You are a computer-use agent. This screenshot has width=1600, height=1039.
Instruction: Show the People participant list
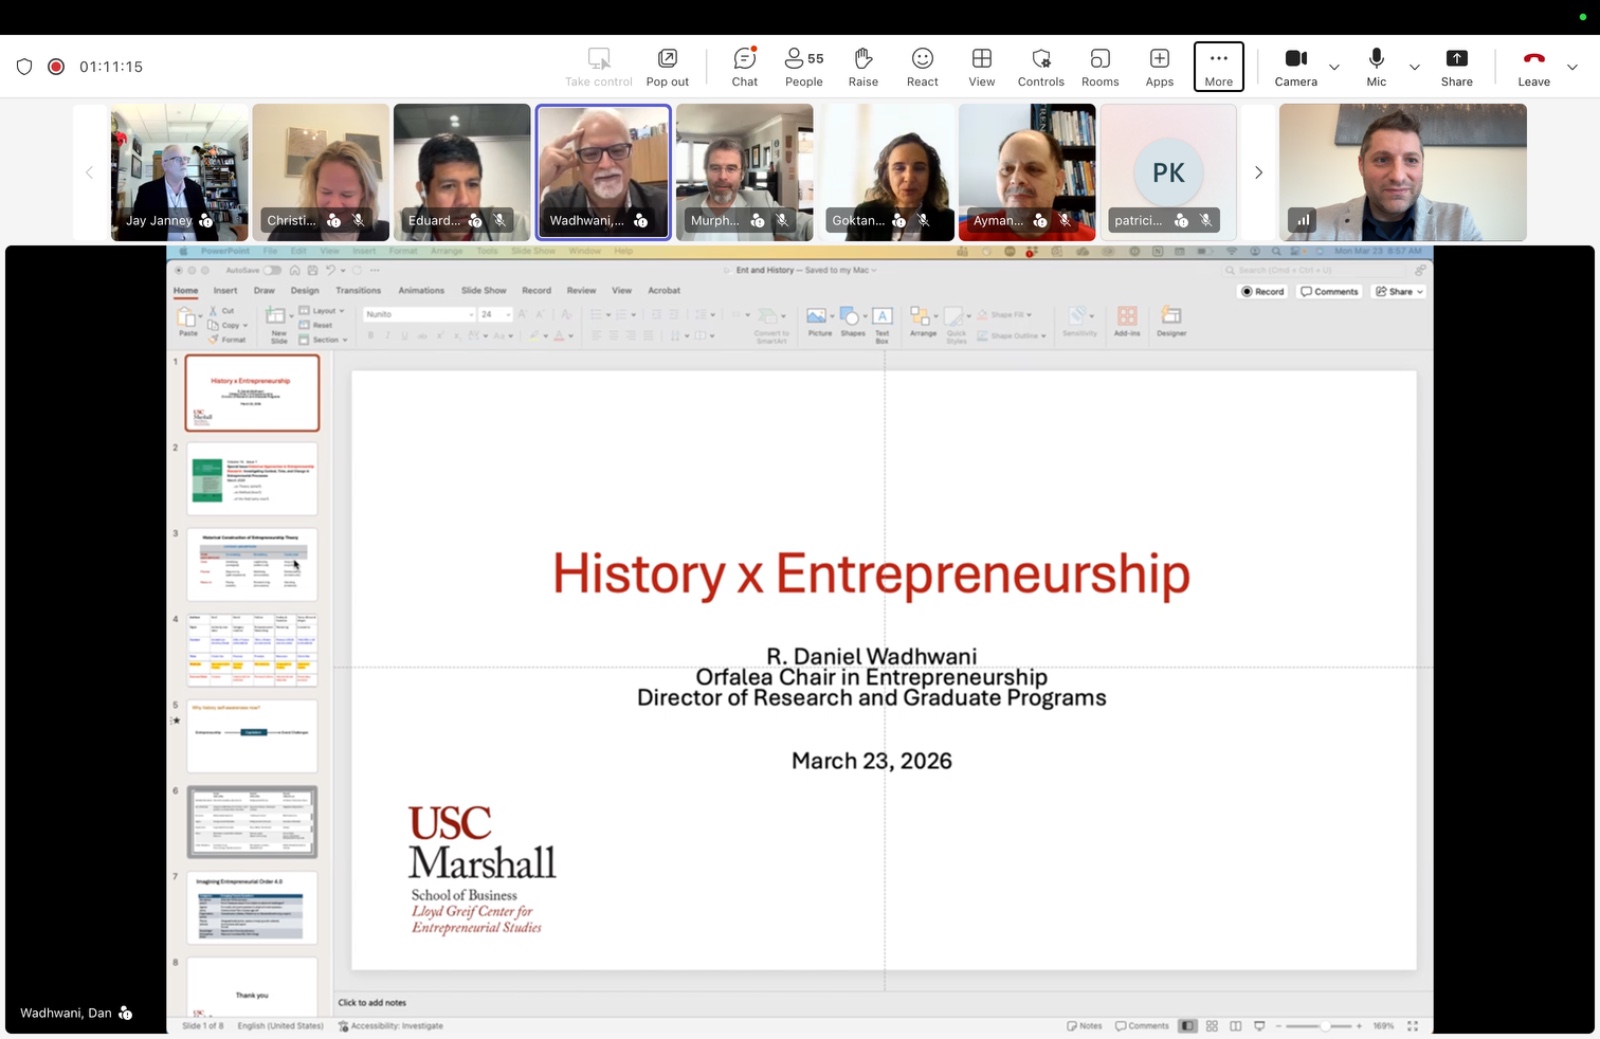click(x=803, y=67)
